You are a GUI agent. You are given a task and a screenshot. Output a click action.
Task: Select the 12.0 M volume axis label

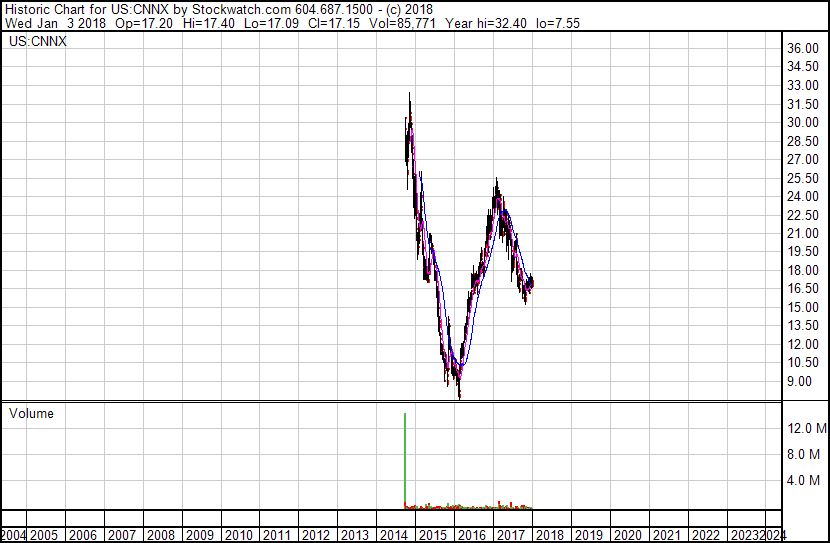tap(806, 428)
